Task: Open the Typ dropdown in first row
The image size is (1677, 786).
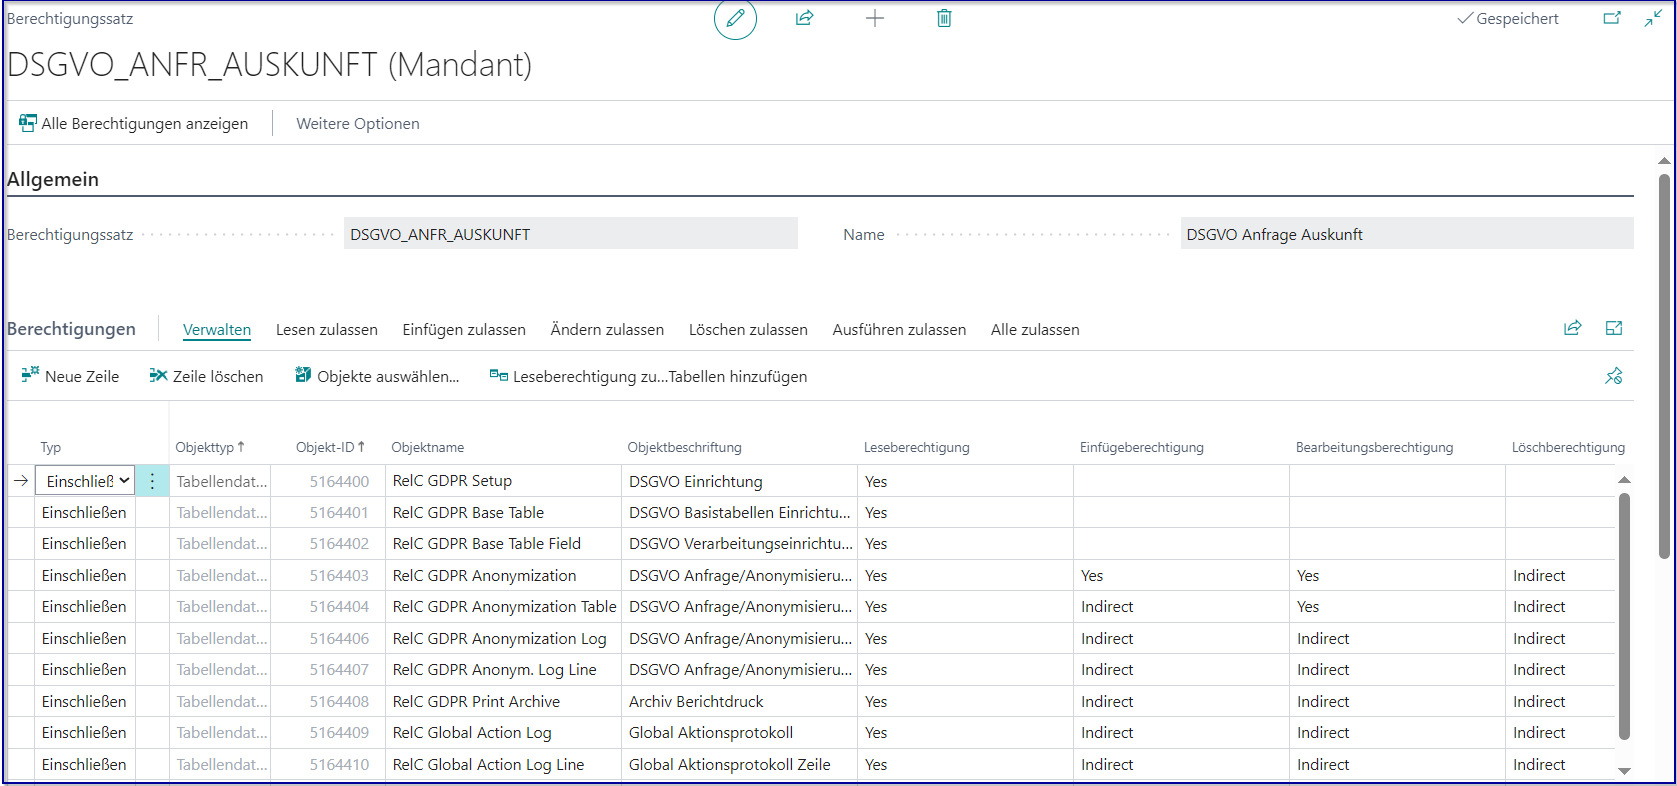Action: [x=88, y=481]
